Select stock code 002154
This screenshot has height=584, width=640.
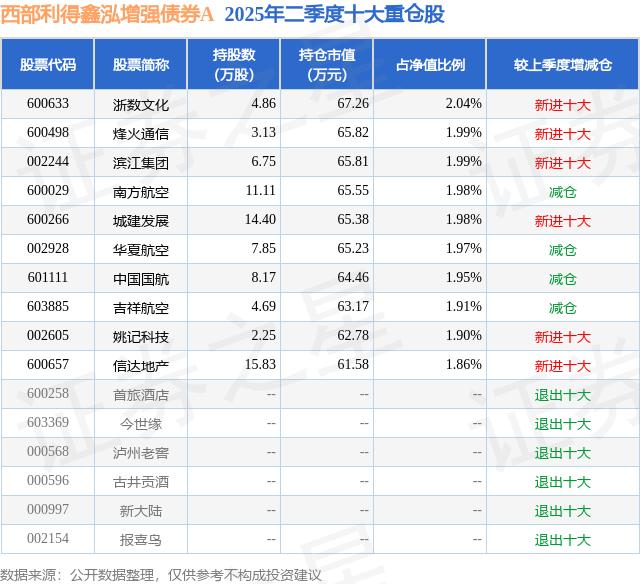click(48, 538)
